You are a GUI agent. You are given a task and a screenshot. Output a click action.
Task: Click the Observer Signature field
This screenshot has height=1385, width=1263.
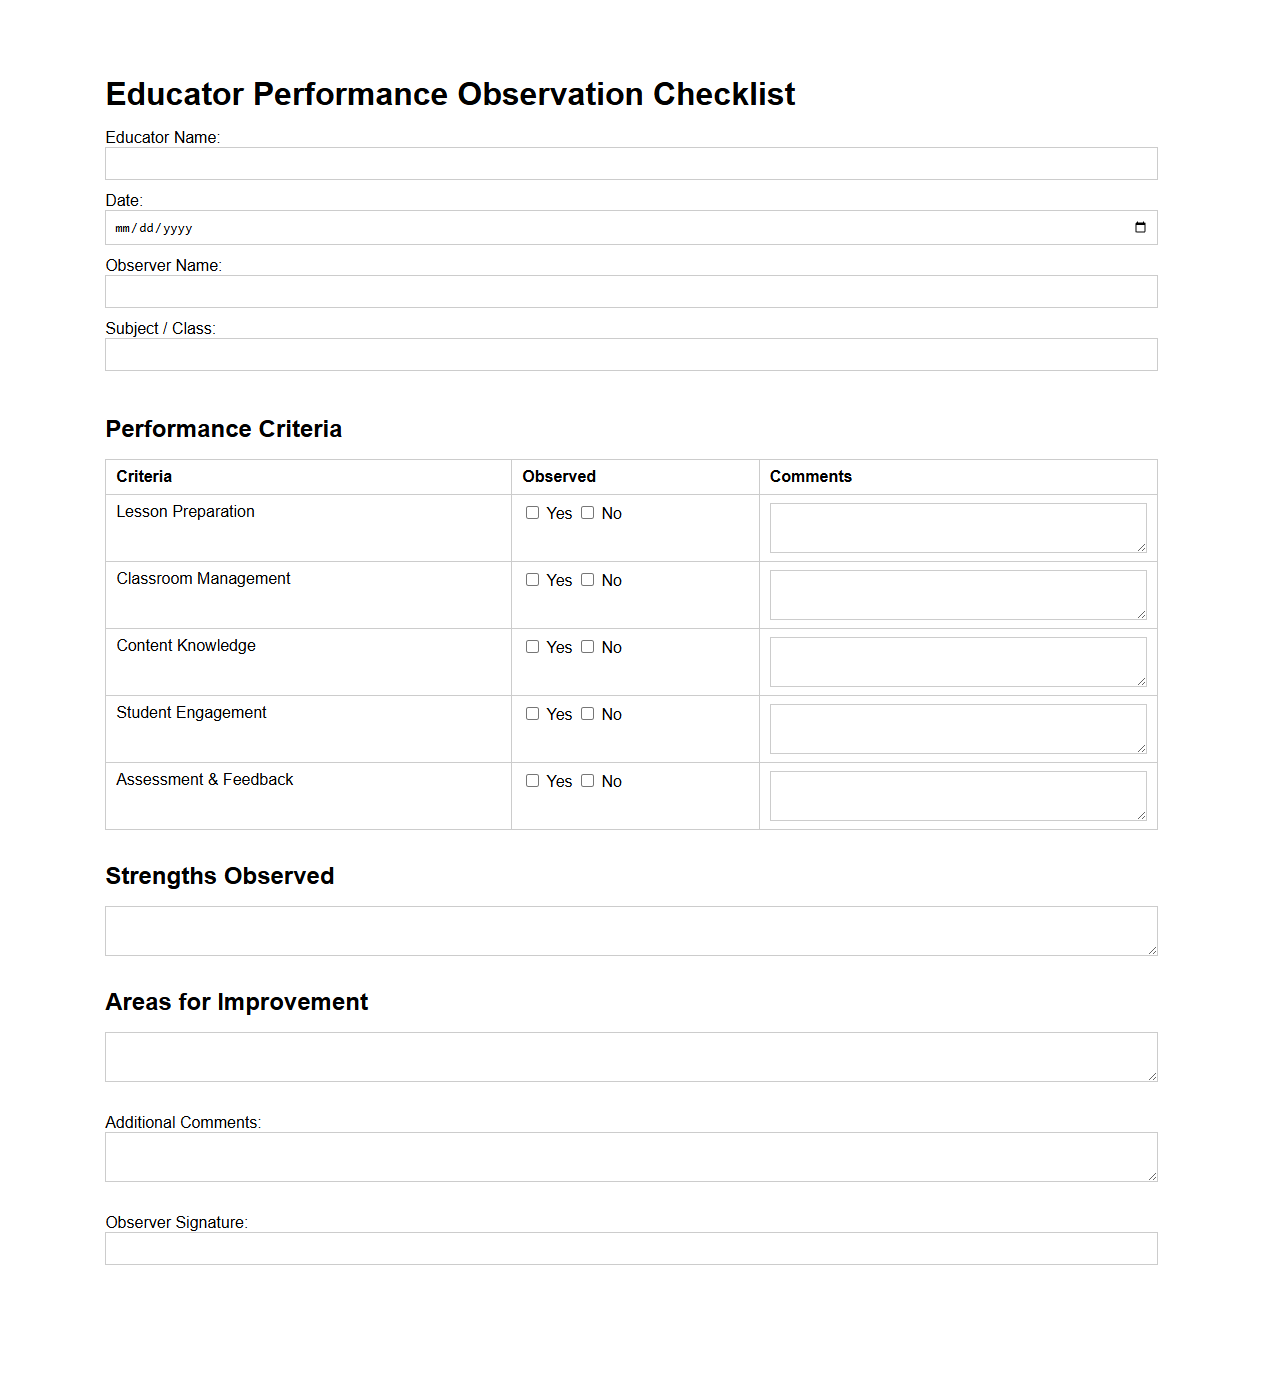pyautogui.click(x=631, y=1248)
